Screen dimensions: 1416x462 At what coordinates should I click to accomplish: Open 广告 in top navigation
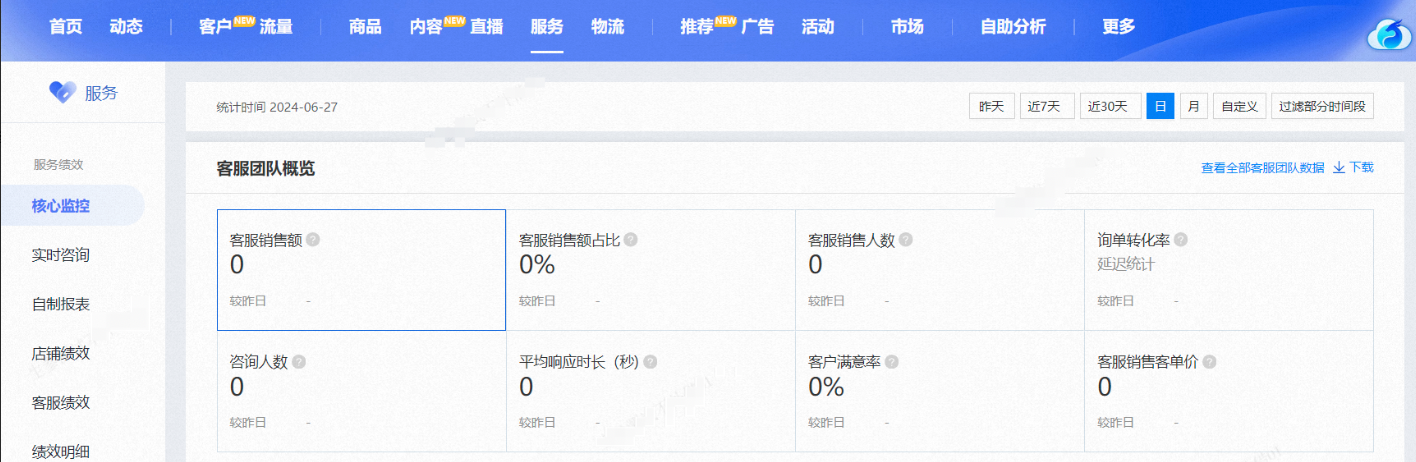[758, 27]
